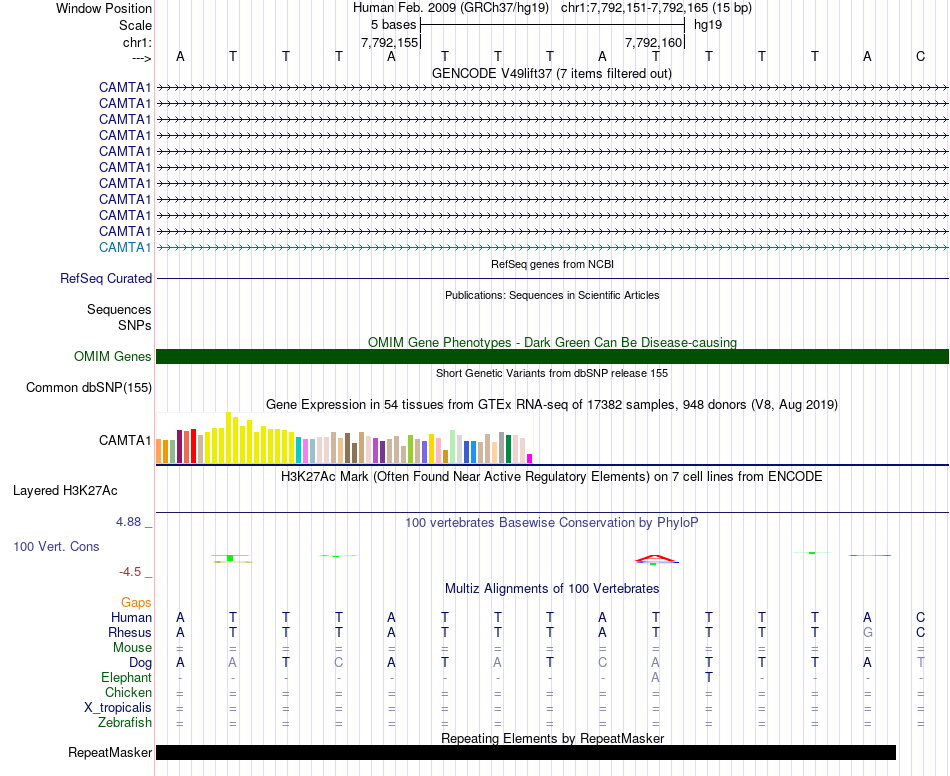Click the dark T base in Elephant row
This screenshot has width=950, height=776.
(x=709, y=677)
